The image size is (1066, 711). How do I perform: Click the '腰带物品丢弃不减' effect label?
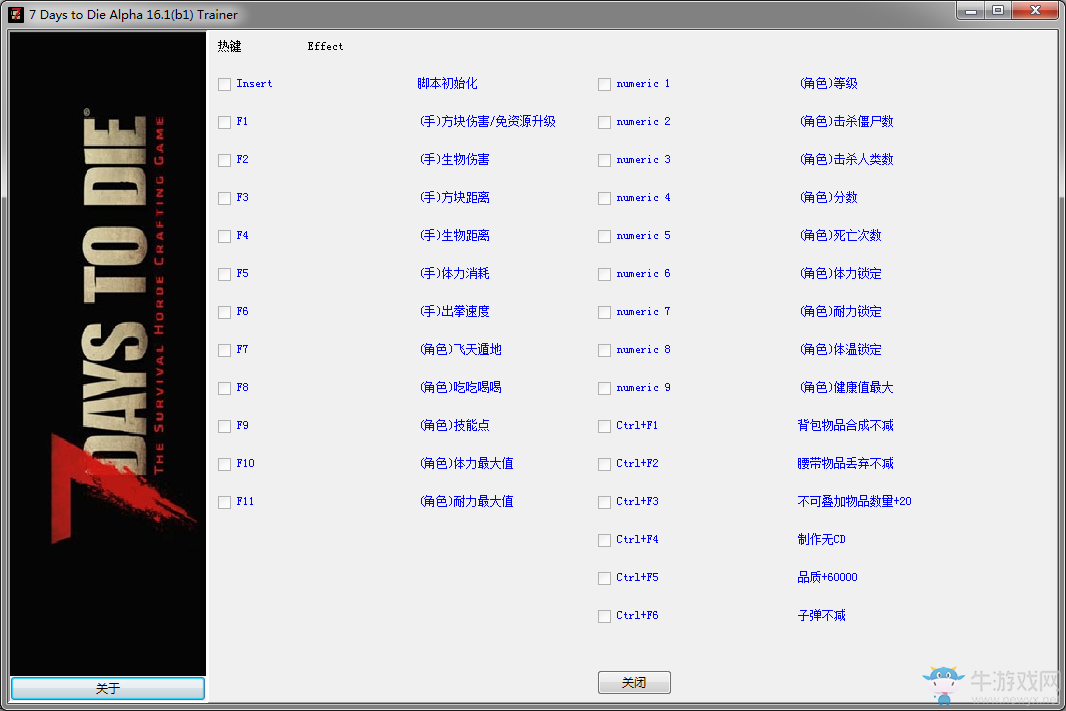846,464
